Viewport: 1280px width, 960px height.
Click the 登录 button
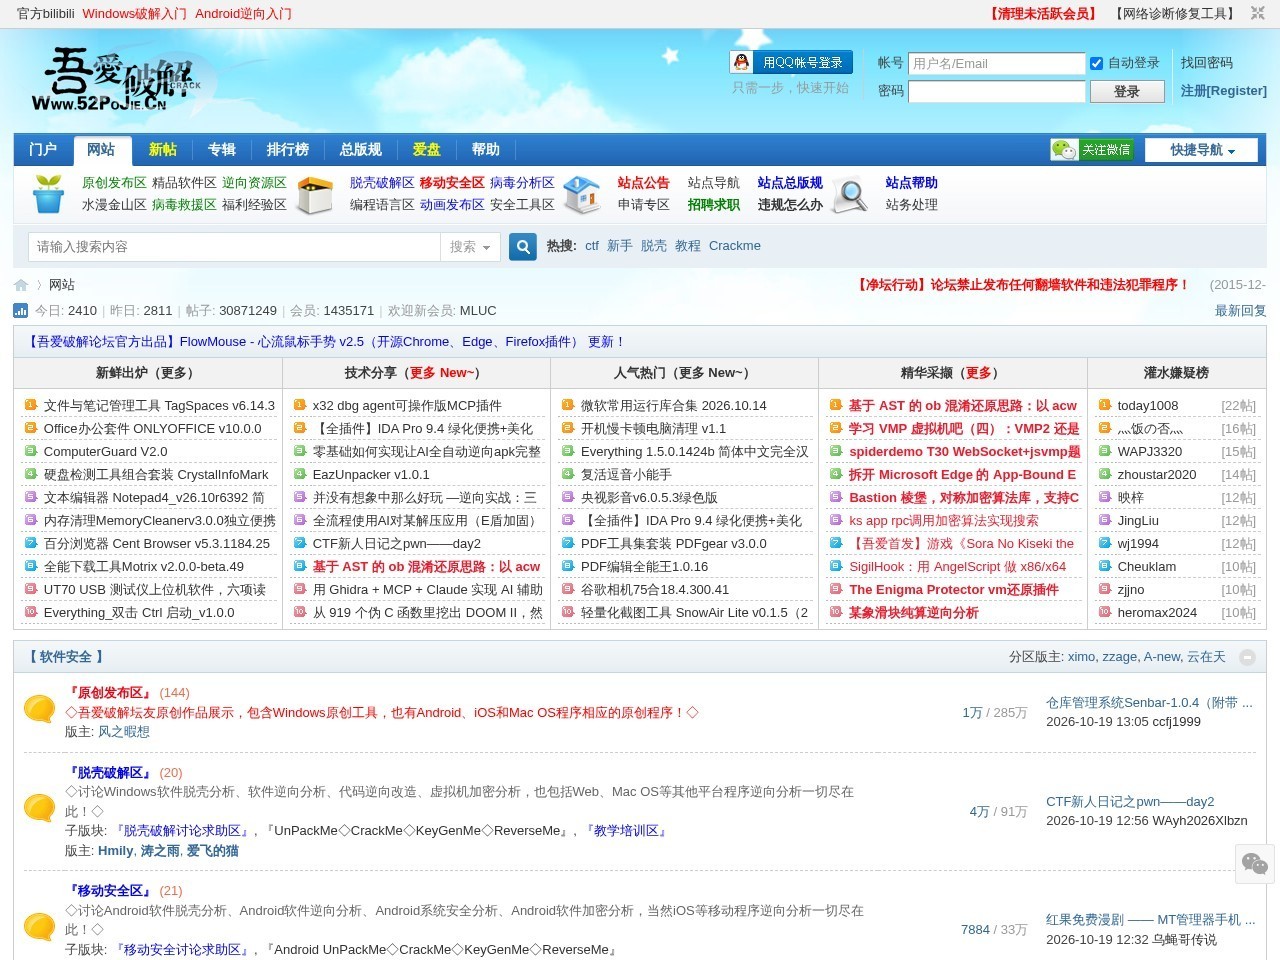tap(1126, 91)
